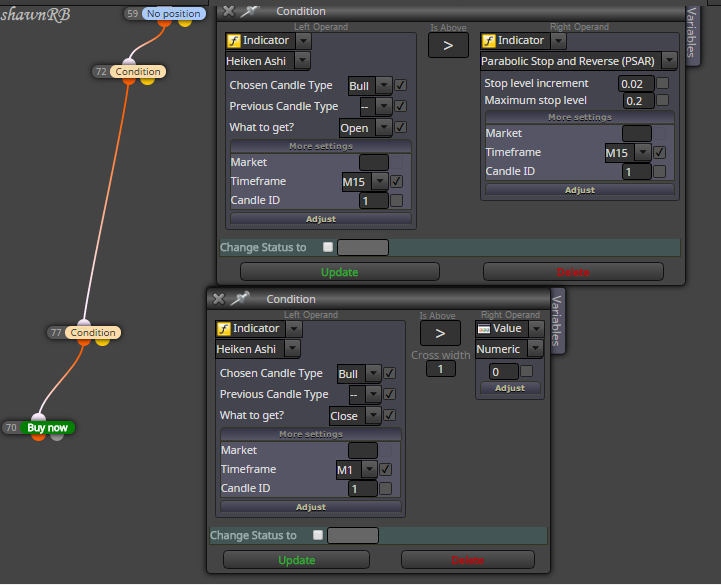Open the M1 timeframe dropdown in lower panel
721x585 pixels.
(x=369, y=470)
